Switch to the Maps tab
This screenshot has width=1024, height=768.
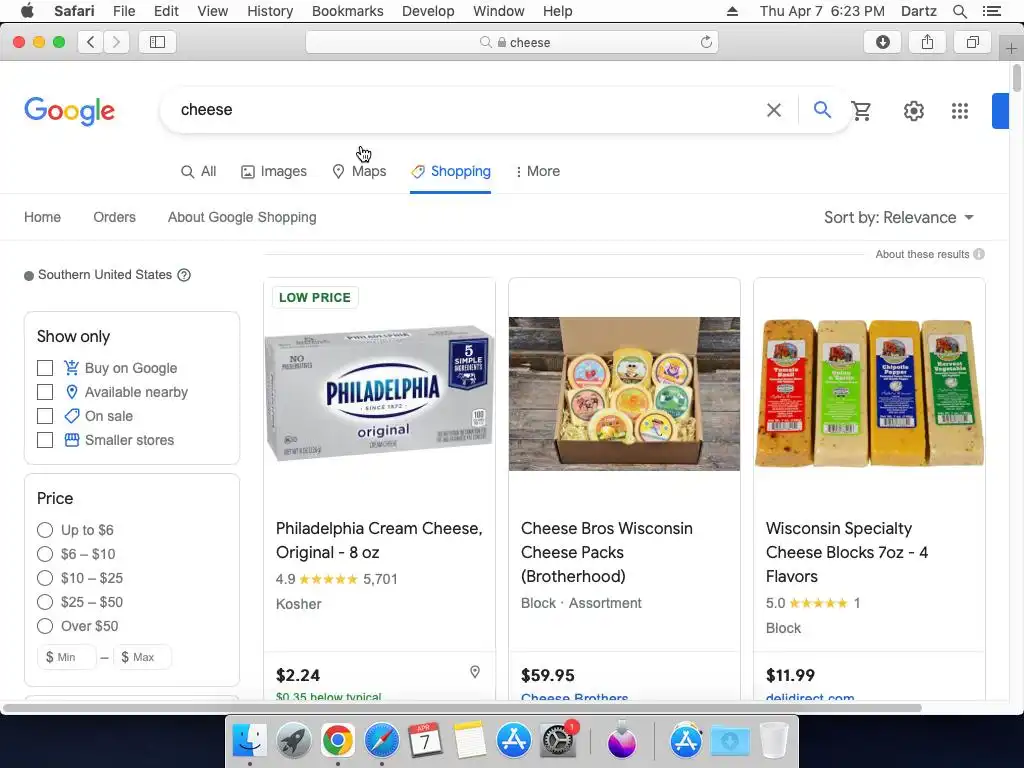tap(359, 171)
